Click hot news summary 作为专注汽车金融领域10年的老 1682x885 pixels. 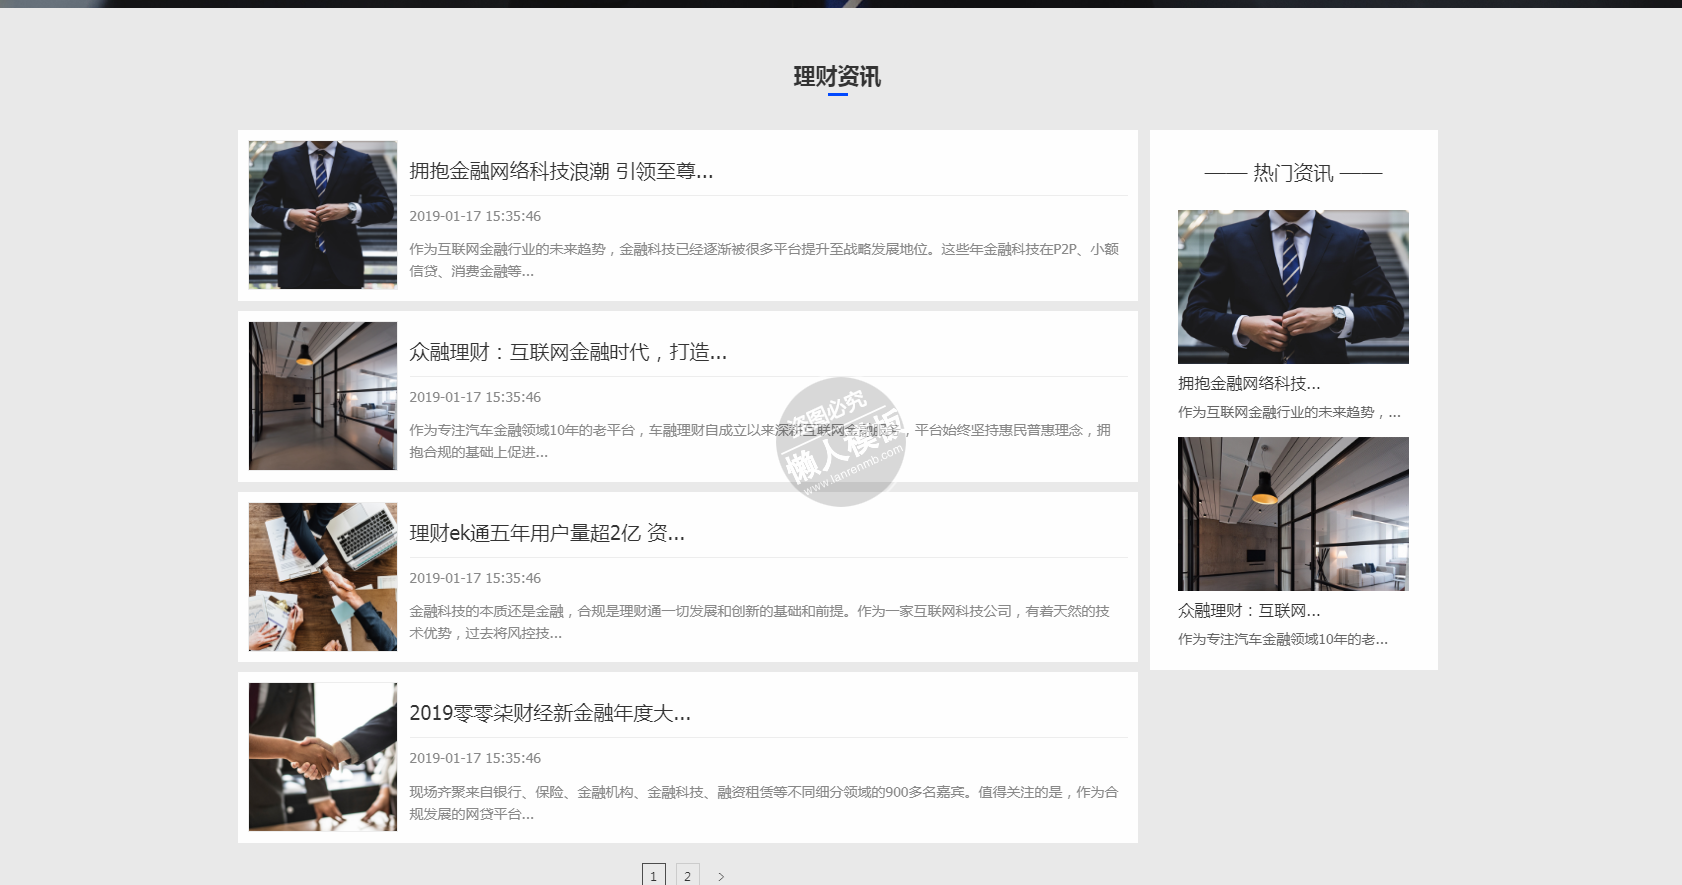[1282, 639]
